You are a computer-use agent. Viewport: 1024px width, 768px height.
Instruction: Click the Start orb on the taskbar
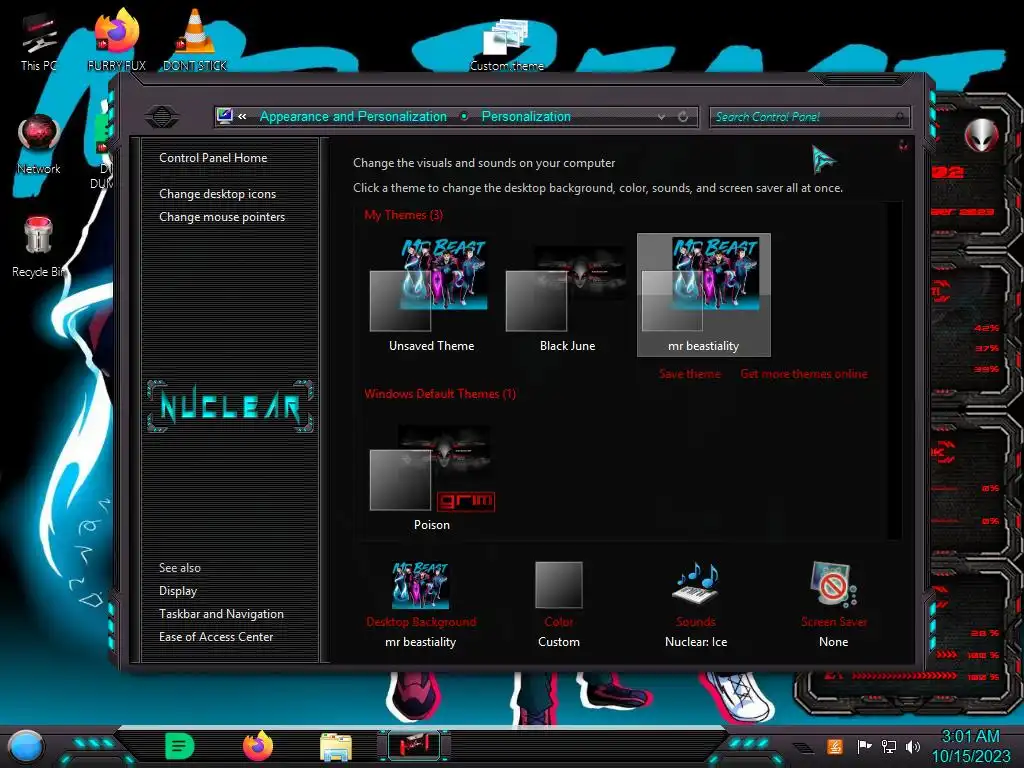pyautogui.click(x=25, y=746)
